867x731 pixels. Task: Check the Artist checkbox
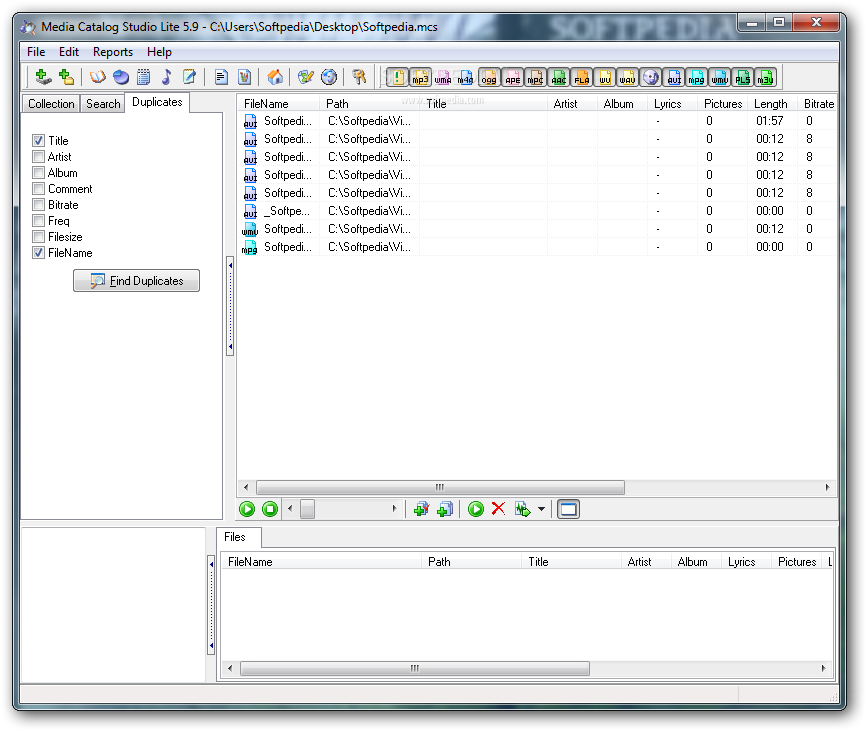coord(38,156)
